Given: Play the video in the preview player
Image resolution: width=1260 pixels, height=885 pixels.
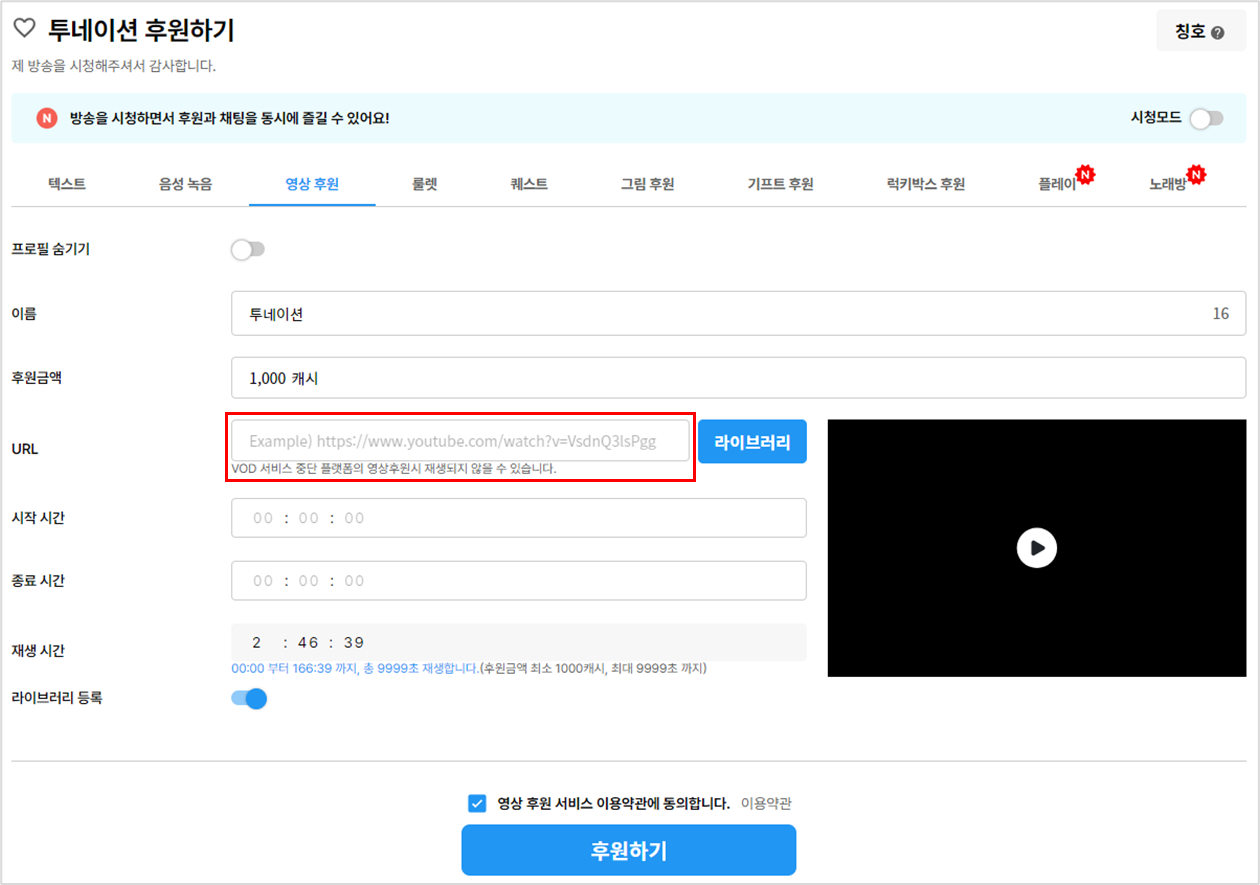Looking at the screenshot, I should [x=1036, y=548].
